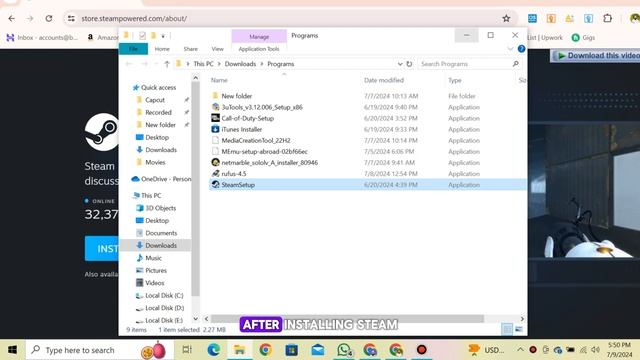Open Recorded pinned folder
This screenshot has height=360, width=640.
(158, 112)
